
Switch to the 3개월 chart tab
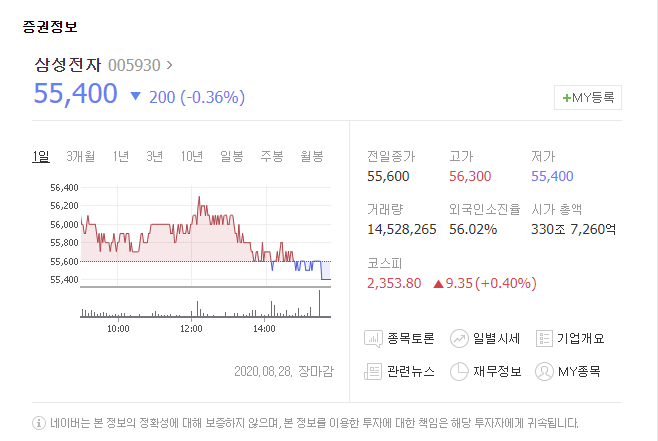coord(80,156)
